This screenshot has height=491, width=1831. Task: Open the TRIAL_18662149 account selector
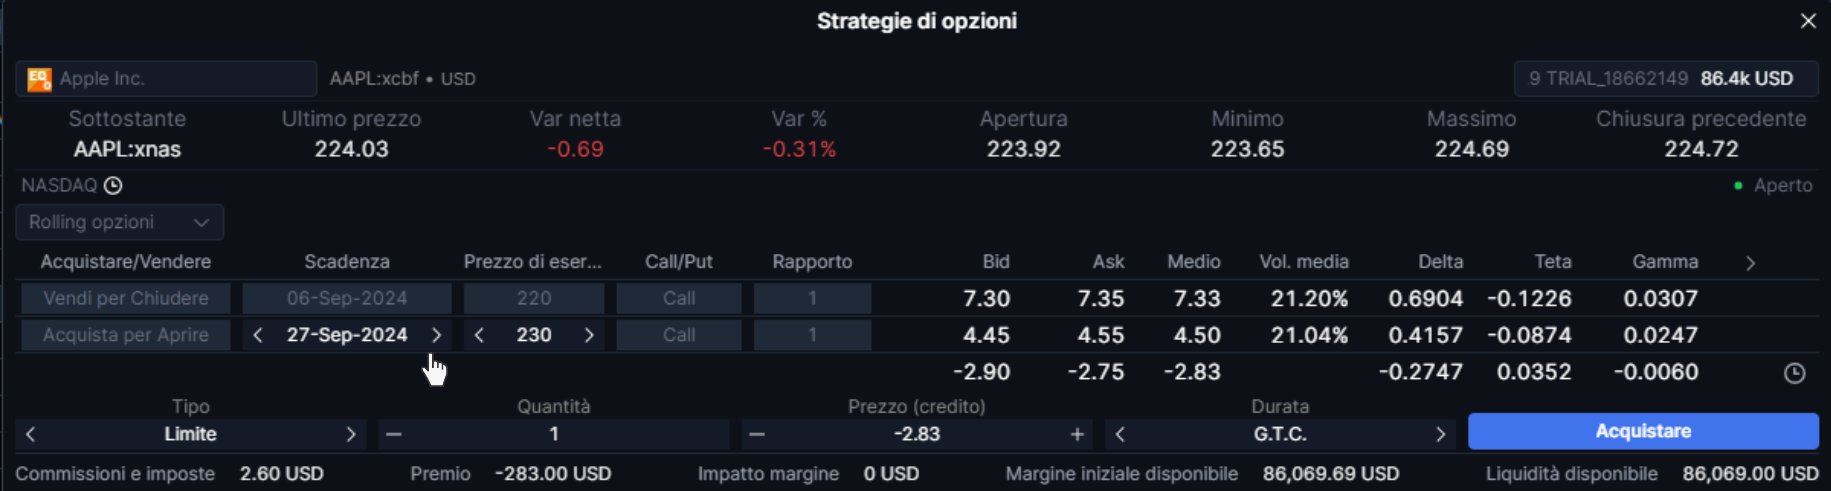click(1666, 78)
